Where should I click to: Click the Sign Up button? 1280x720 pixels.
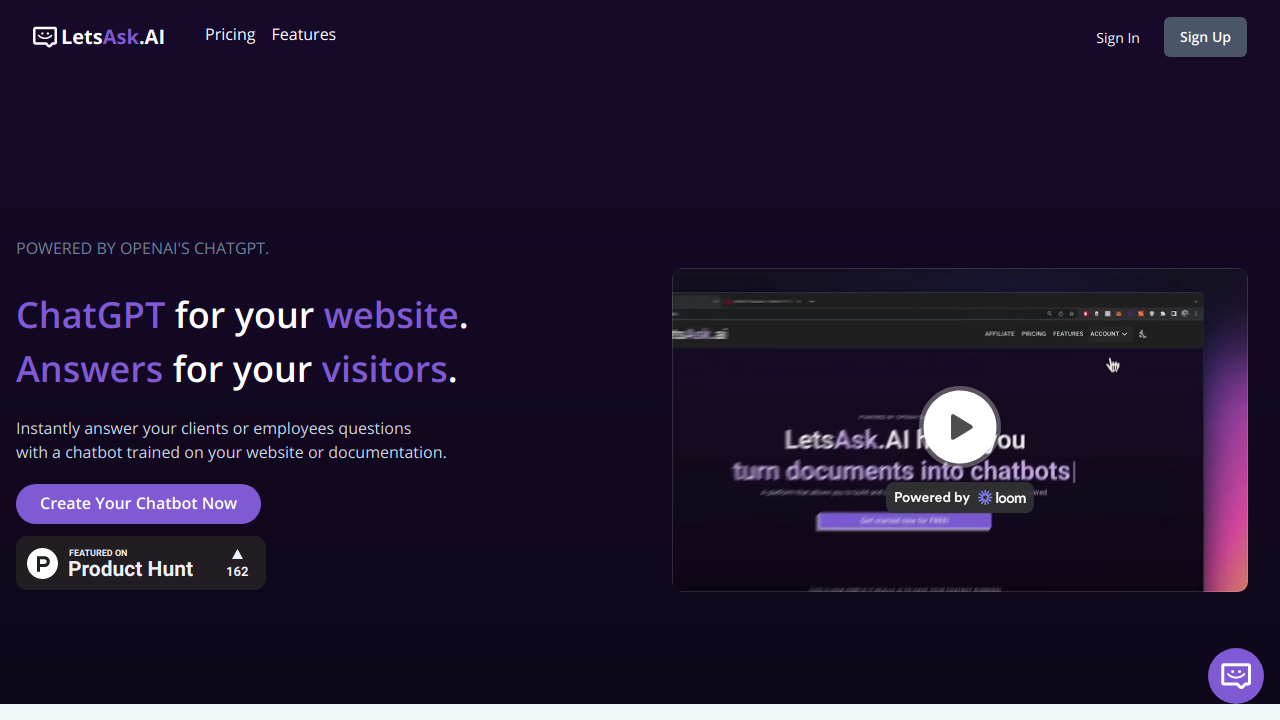tap(1205, 37)
